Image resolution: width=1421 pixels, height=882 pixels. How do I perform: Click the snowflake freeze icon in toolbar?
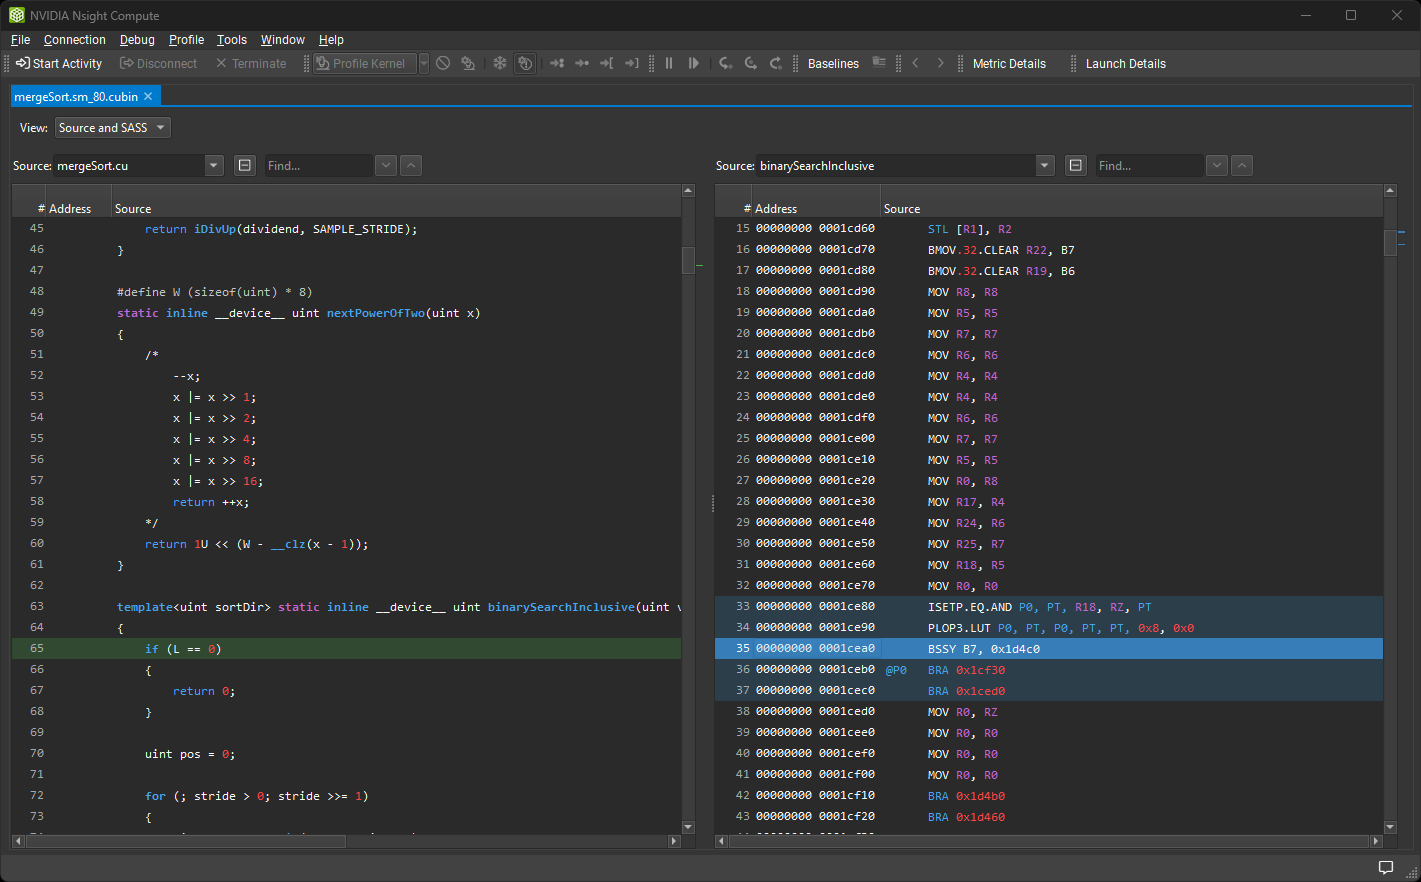[500, 63]
